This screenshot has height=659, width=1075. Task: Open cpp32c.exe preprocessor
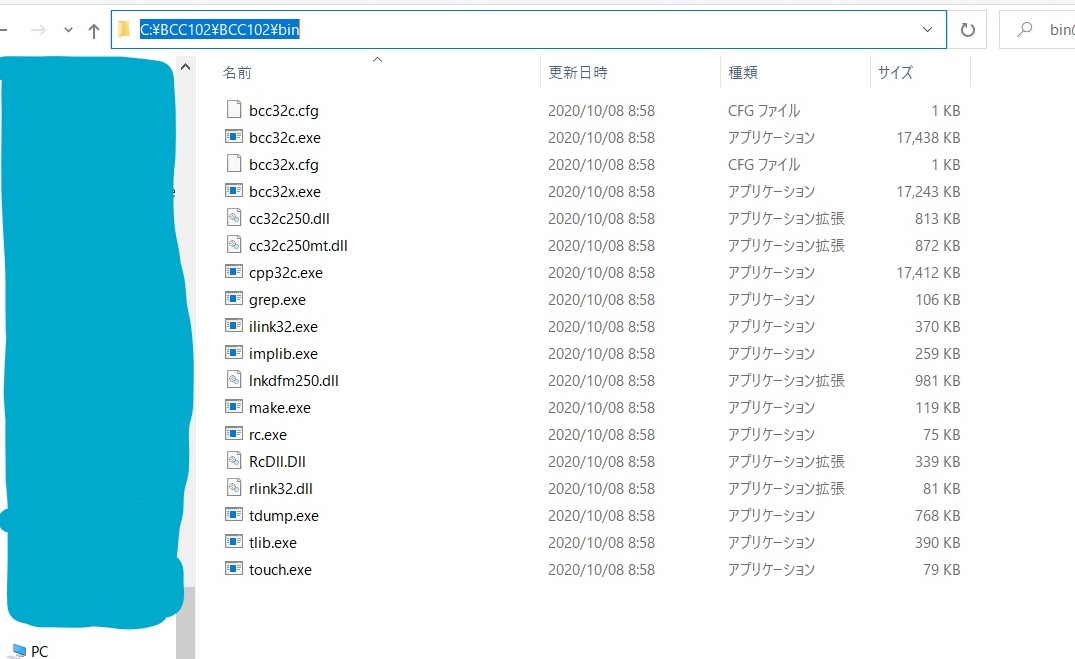point(282,272)
